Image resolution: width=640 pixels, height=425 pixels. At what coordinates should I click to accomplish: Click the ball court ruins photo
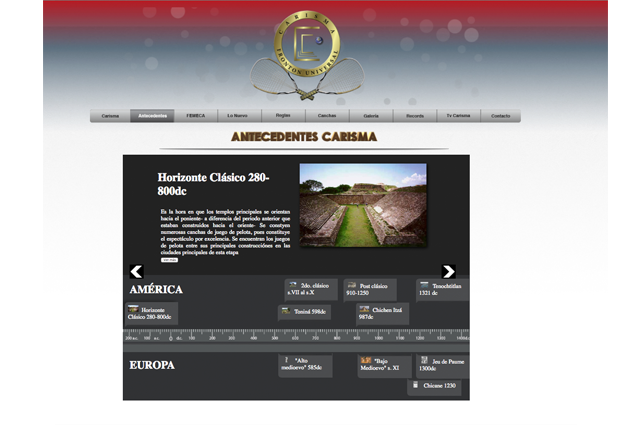click(363, 205)
